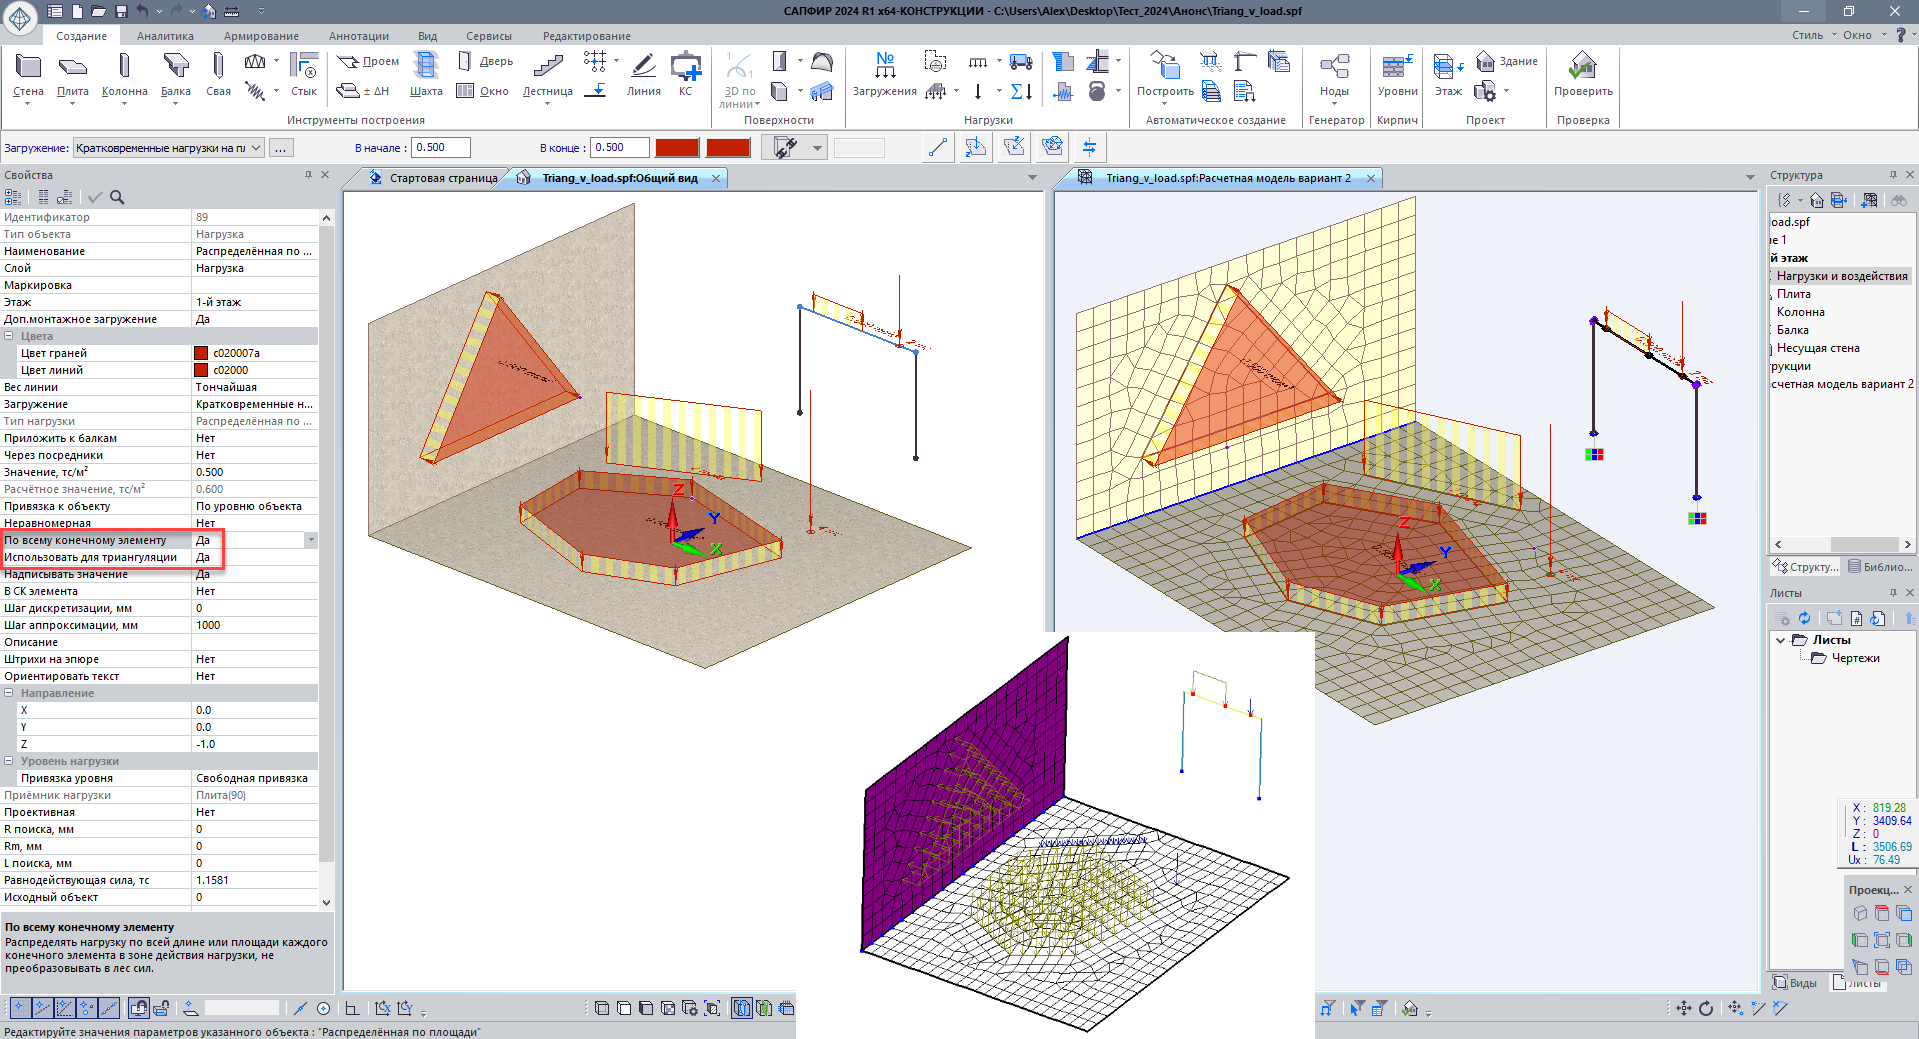Click the Лестница (stairs) tool

(x=547, y=76)
